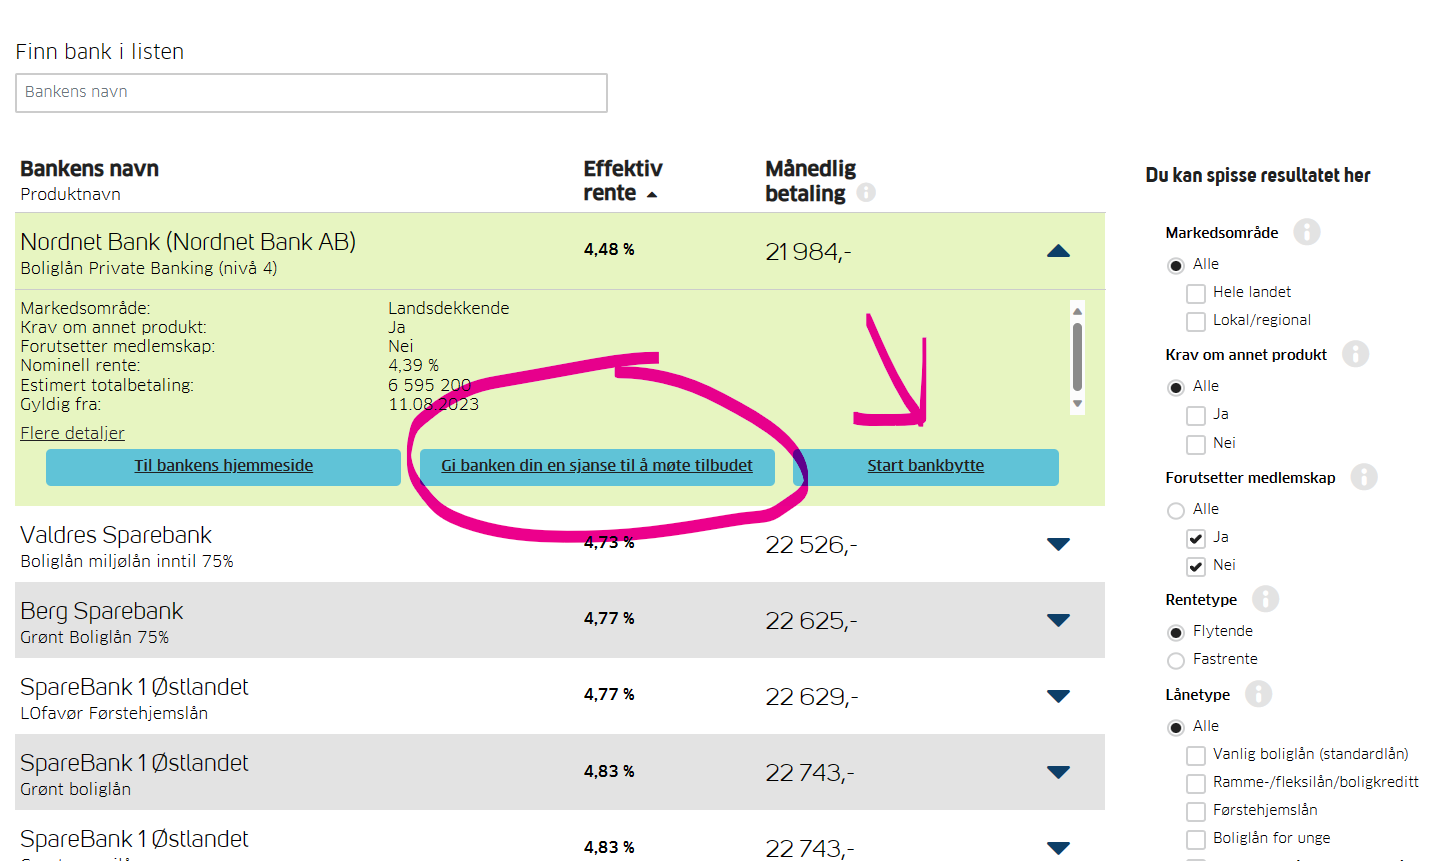Collapse the Nordnet Bank row details
This screenshot has width=1446, height=861.
pyautogui.click(x=1058, y=251)
